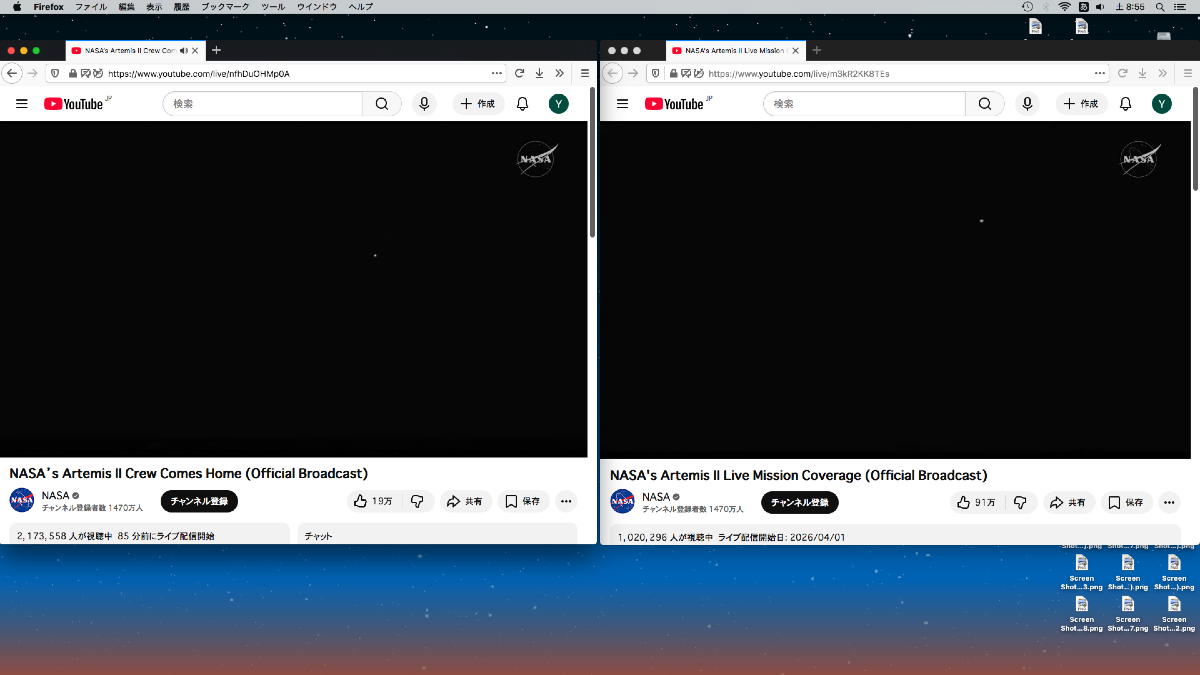Focus YouTube search field in right window
The width and height of the screenshot is (1200, 675).
click(865, 104)
